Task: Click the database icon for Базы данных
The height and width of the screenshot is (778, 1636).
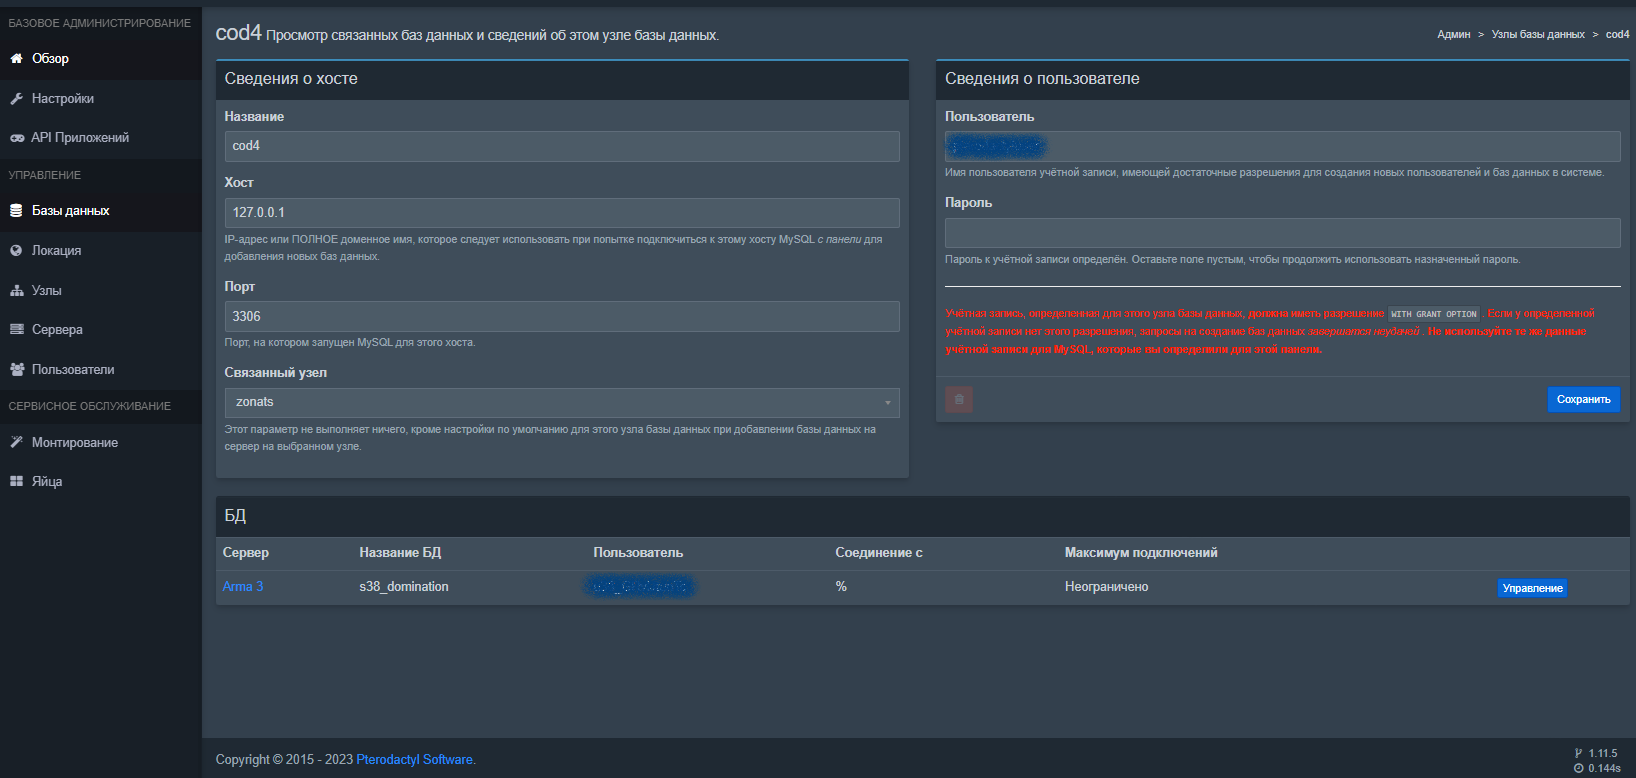Action: (16, 211)
